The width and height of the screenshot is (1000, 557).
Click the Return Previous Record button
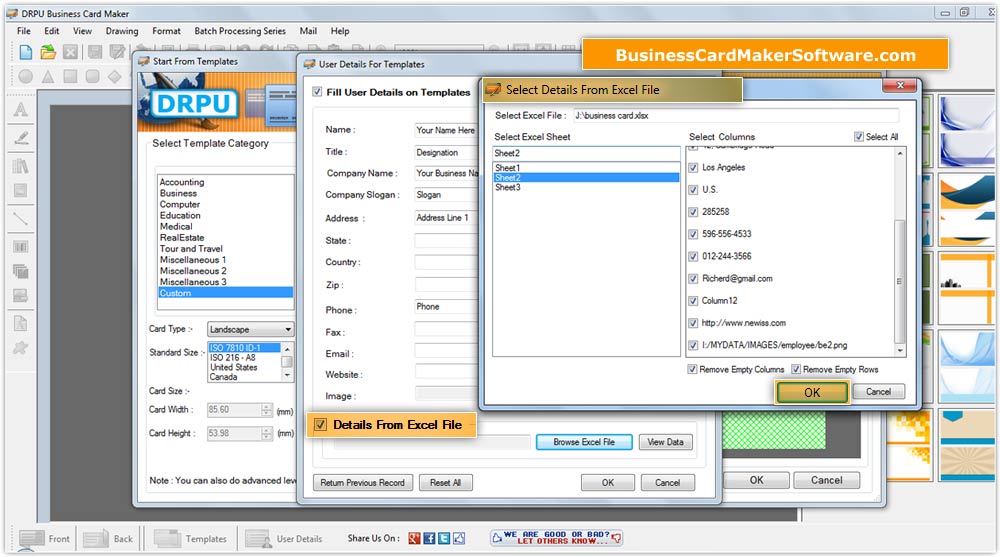(x=362, y=483)
